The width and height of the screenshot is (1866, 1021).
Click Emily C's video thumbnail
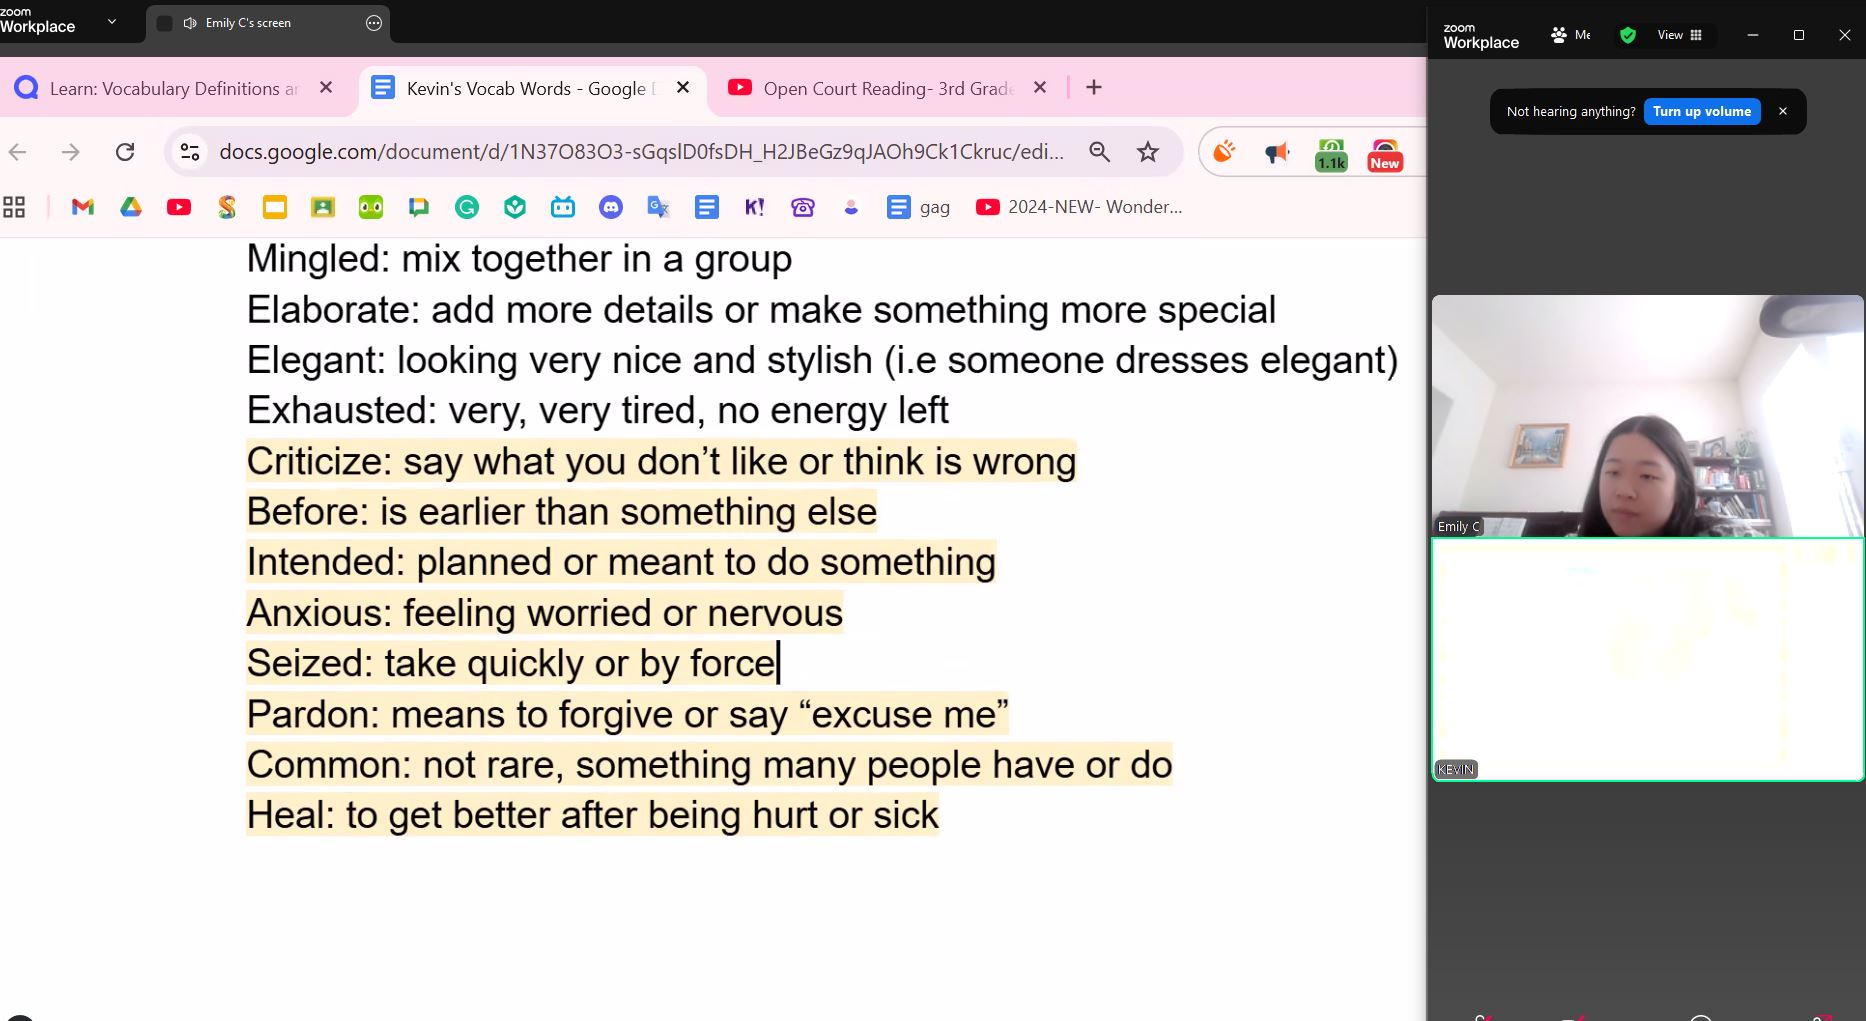pos(1647,415)
